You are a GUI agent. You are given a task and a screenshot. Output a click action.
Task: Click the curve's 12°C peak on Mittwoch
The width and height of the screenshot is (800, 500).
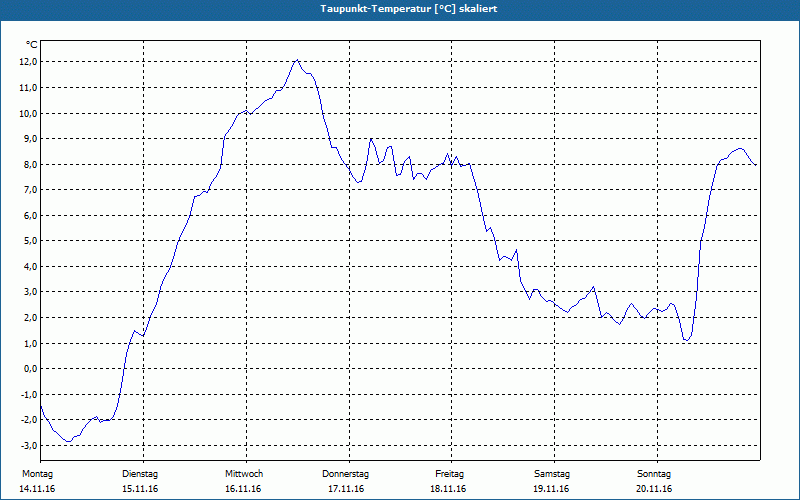pyautogui.click(x=297, y=60)
